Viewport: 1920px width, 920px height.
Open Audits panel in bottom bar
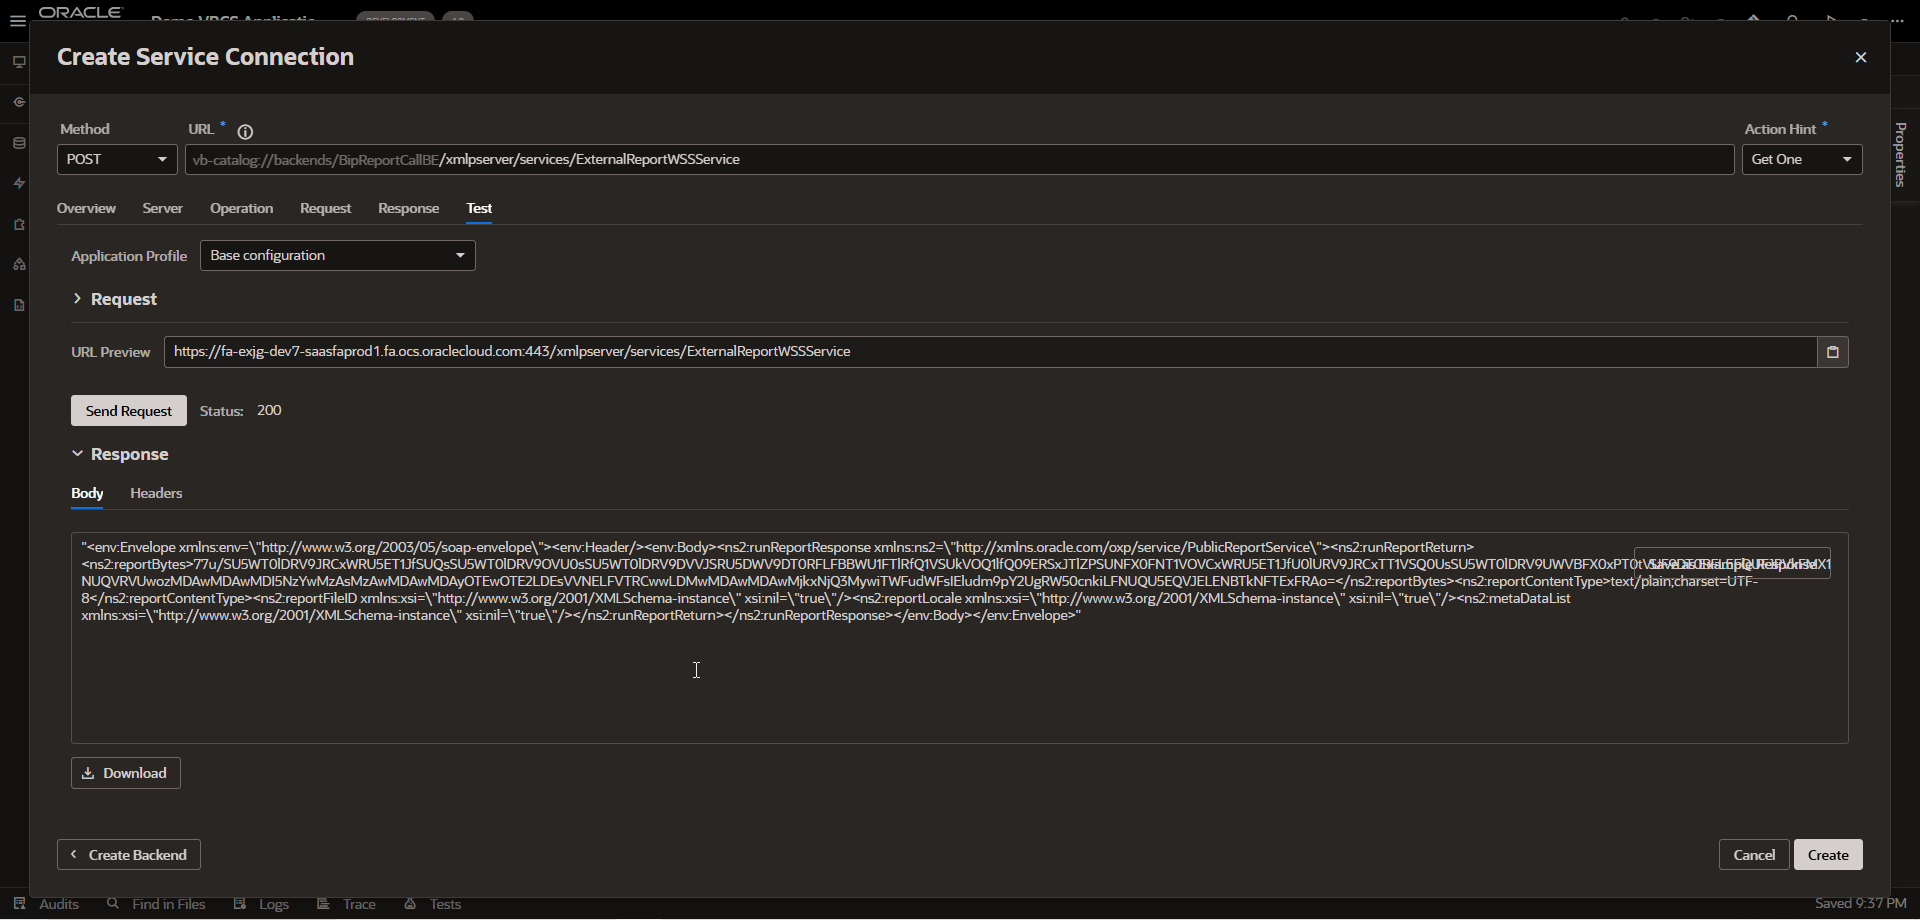[x=47, y=904]
